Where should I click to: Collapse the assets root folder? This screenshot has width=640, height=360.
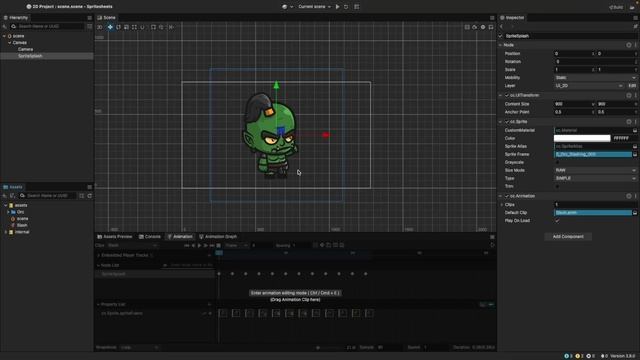click(x=5, y=205)
